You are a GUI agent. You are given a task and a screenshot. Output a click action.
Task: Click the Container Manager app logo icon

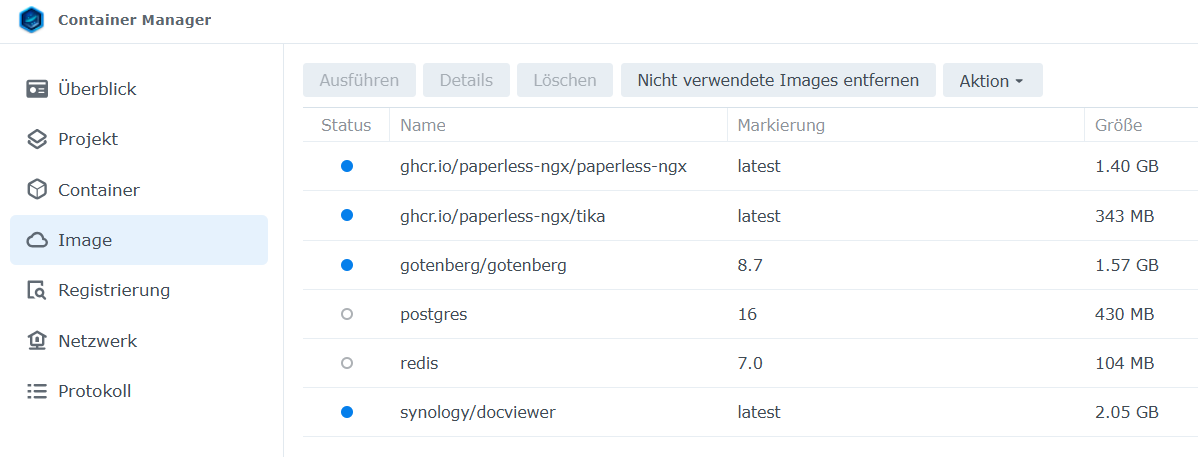[x=32, y=20]
